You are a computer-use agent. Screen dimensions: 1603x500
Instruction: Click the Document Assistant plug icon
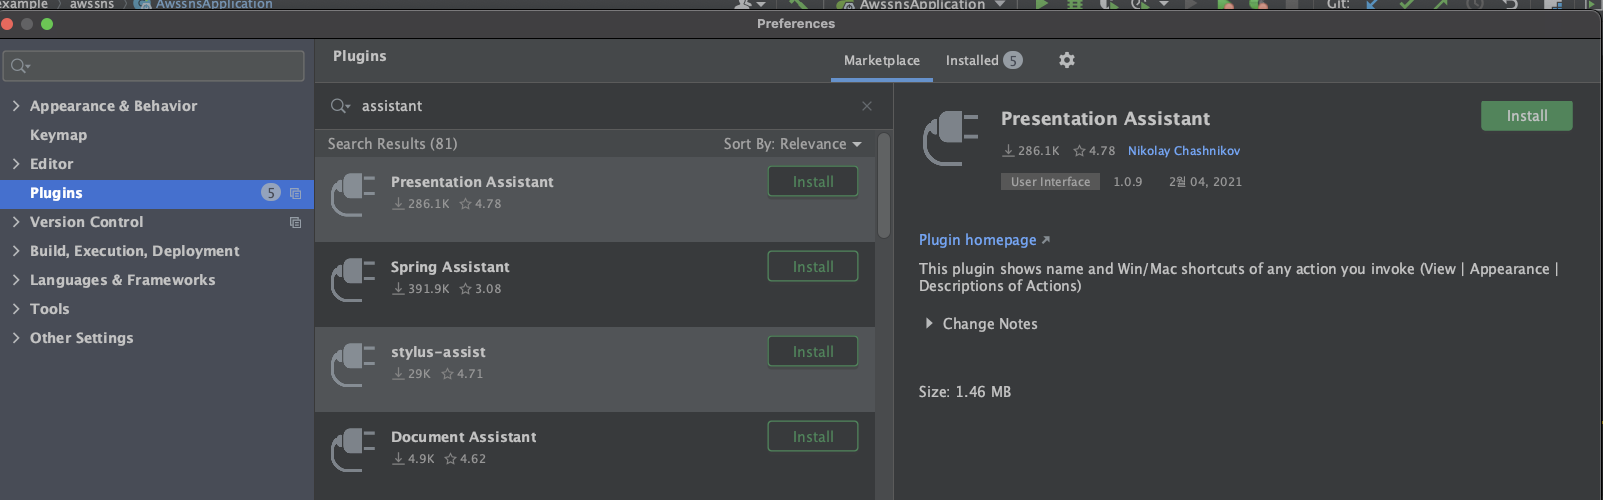[x=353, y=449]
